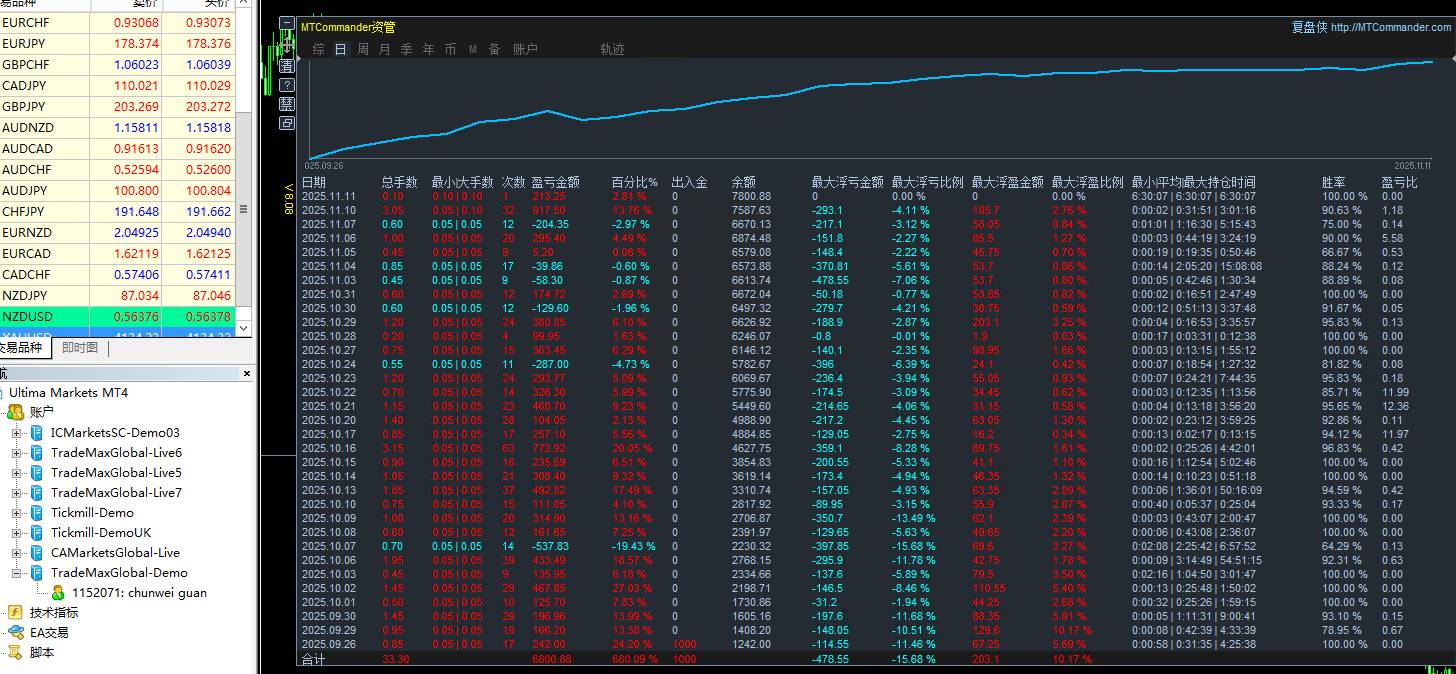
Task: Expand the Tickmill-DemoUK tree node
Action: (x=16, y=533)
